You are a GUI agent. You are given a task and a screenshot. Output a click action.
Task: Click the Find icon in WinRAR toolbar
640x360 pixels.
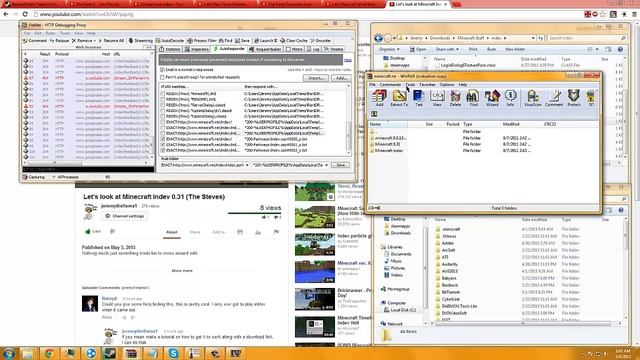pos(473,98)
